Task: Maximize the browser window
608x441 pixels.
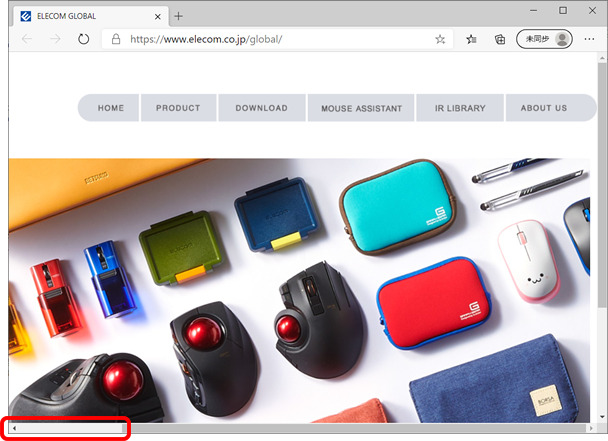Action: click(563, 10)
